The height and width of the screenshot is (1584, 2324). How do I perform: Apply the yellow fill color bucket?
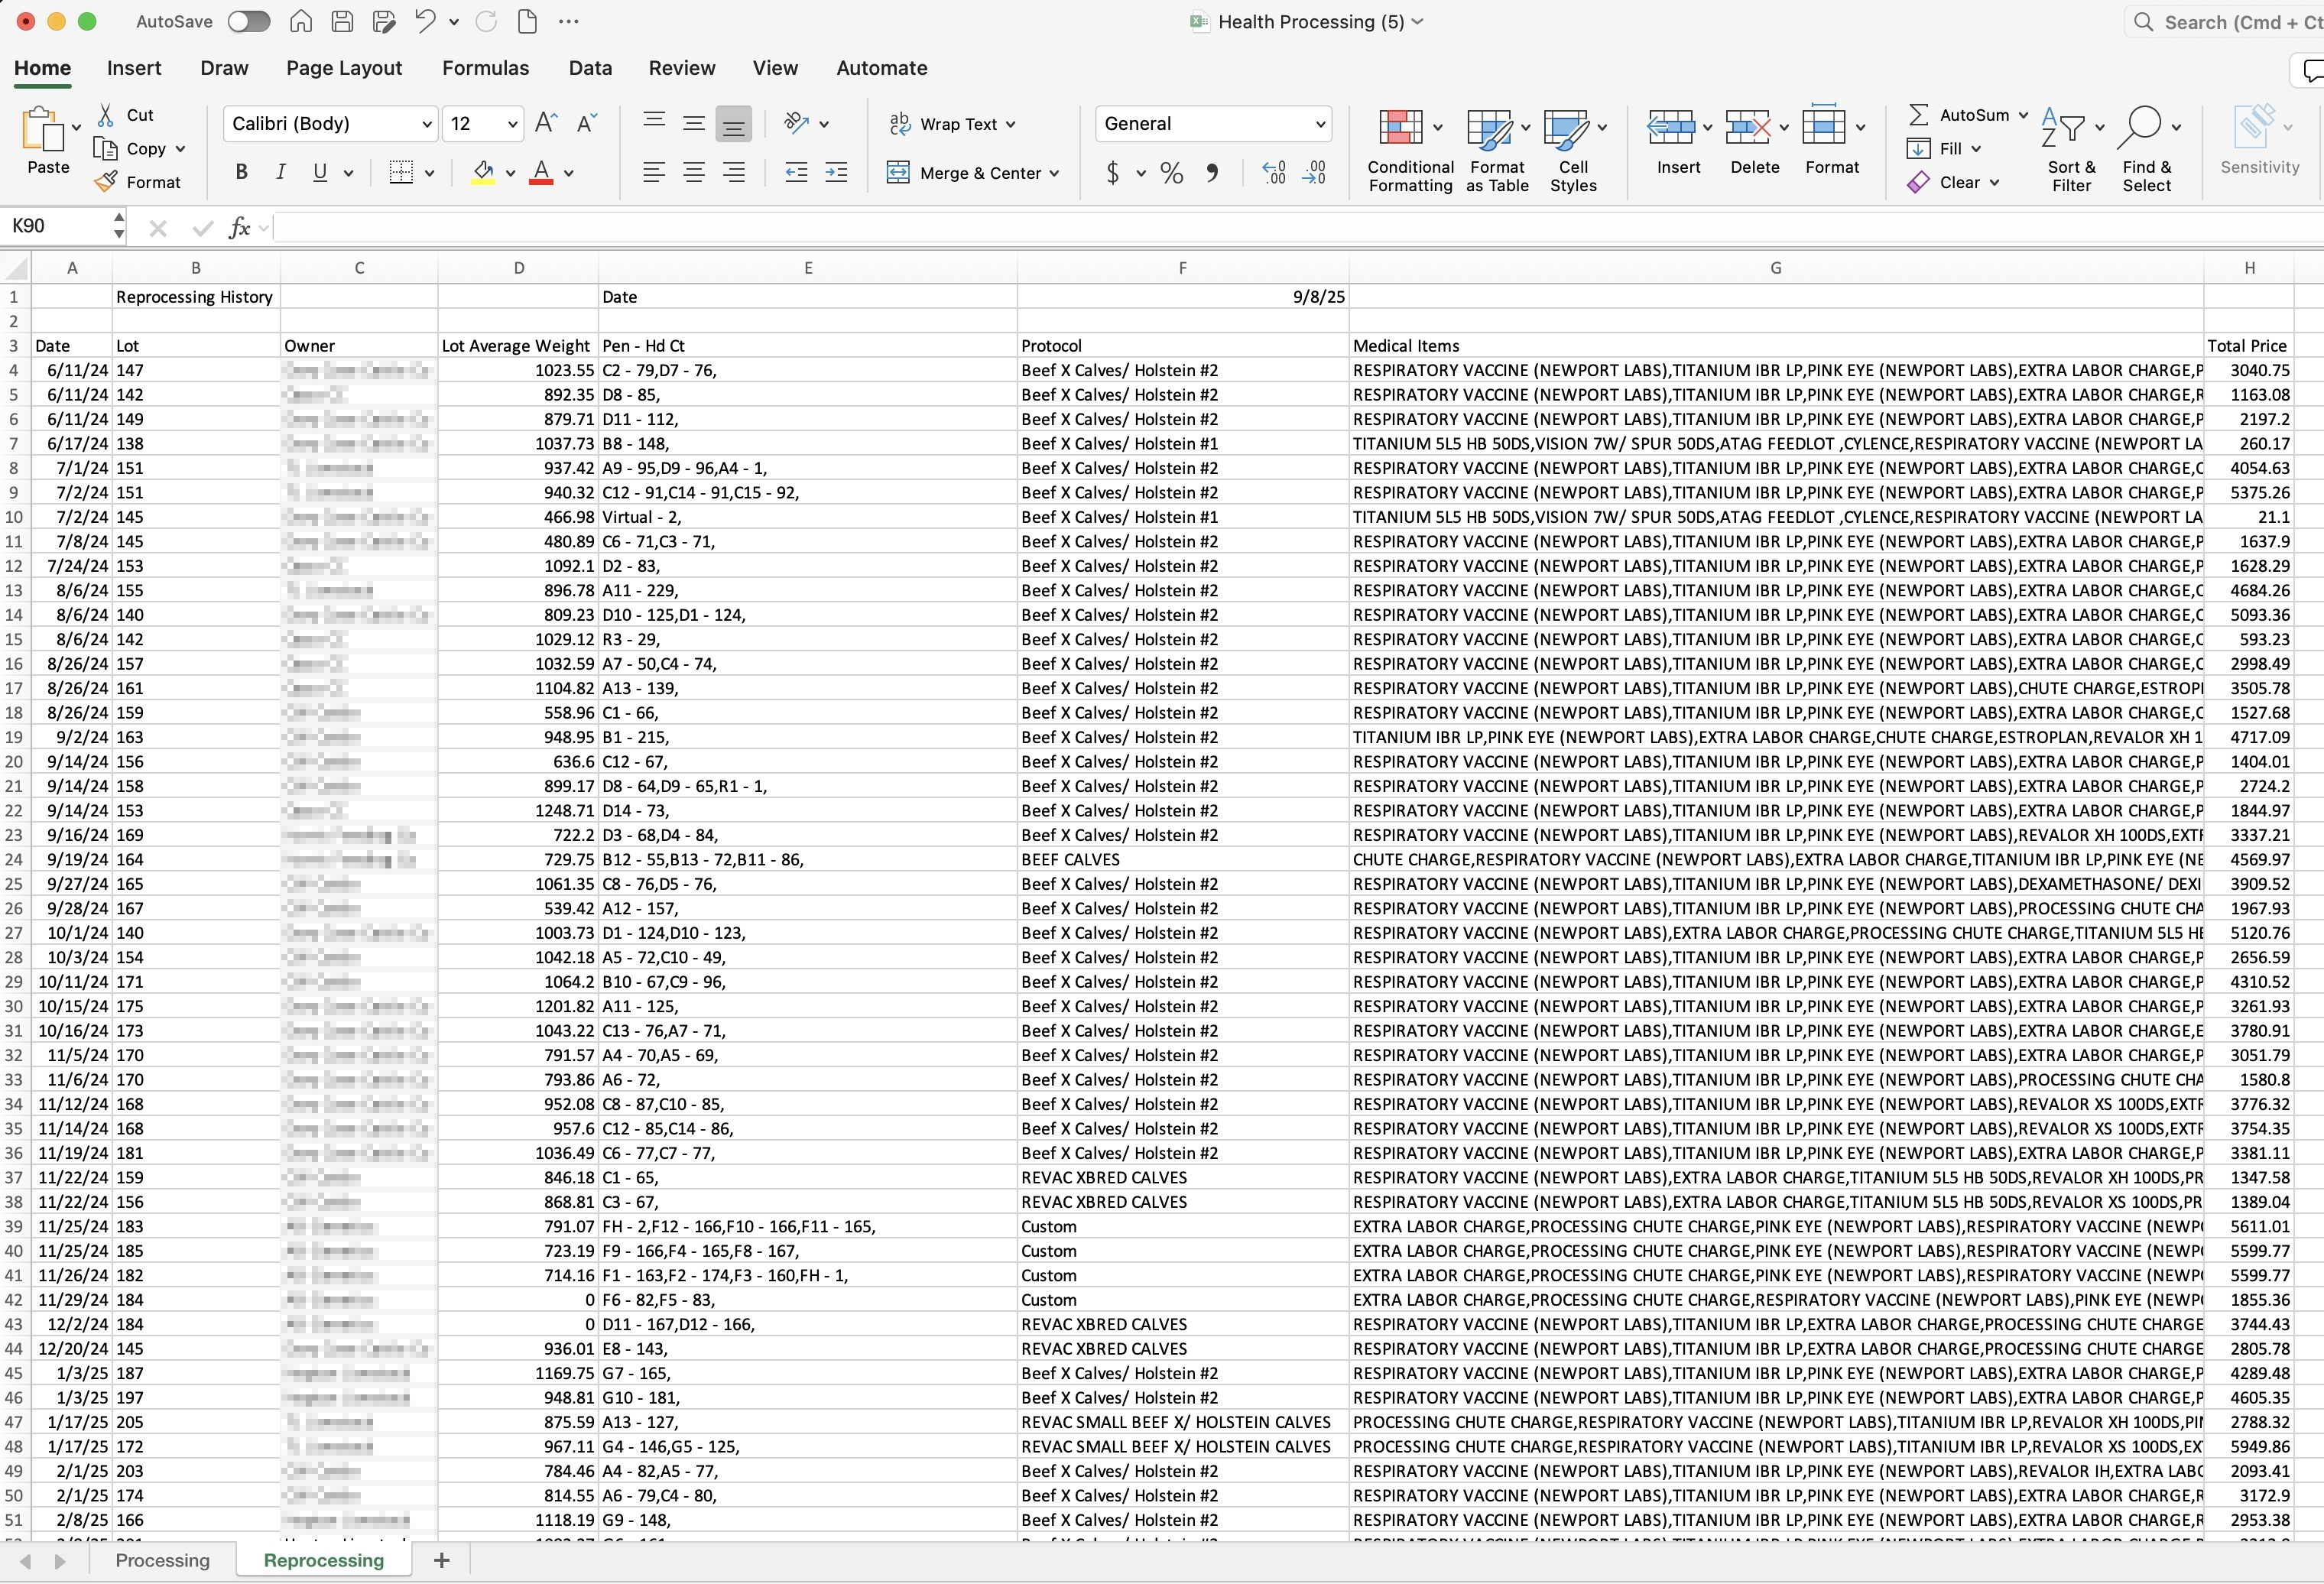[483, 172]
